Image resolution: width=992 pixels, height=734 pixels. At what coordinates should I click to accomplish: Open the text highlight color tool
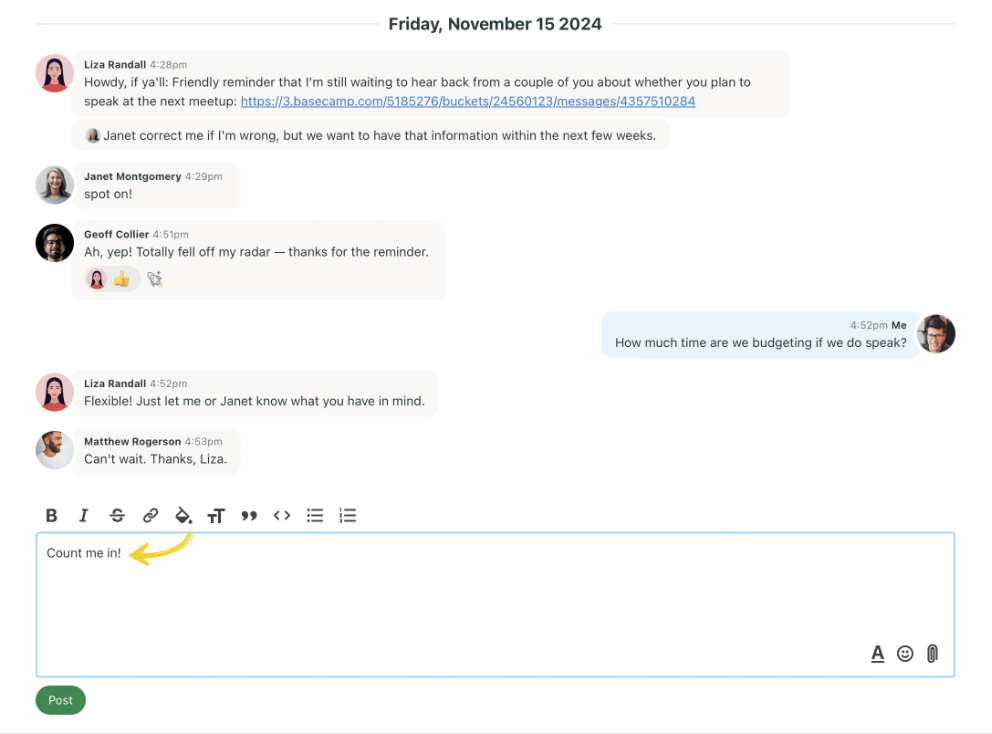coord(183,516)
